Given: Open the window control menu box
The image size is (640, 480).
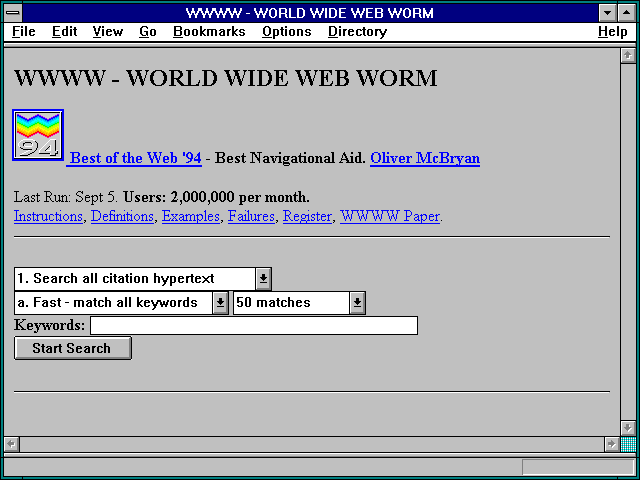Looking at the screenshot, I should pyautogui.click(x=13, y=13).
